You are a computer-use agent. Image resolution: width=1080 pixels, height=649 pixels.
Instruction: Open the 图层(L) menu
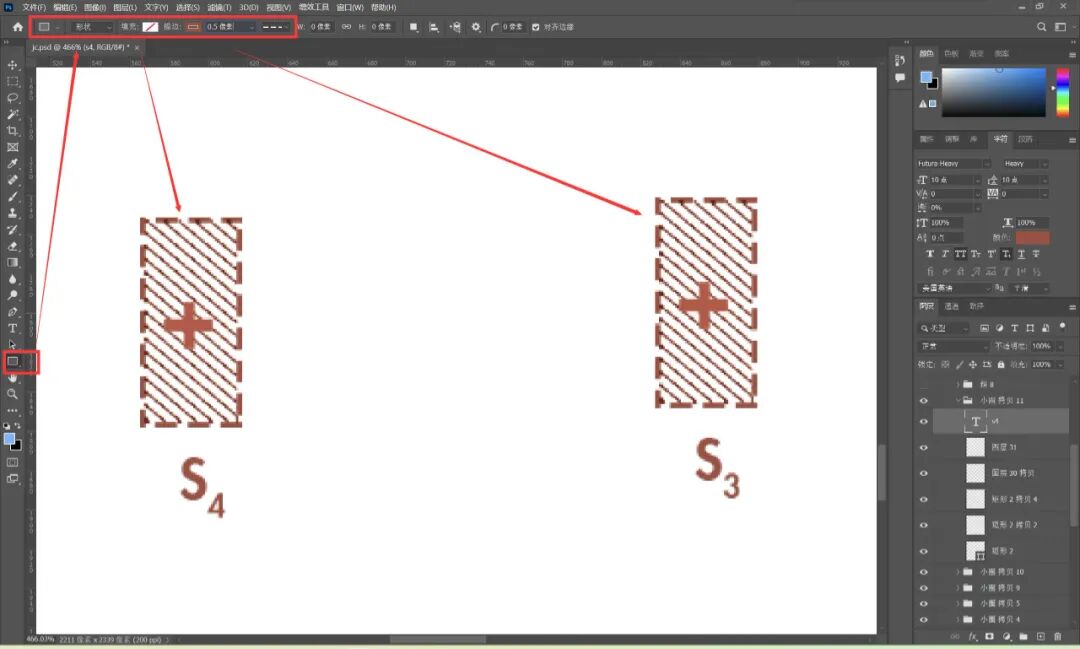click(x=125, y=8)
